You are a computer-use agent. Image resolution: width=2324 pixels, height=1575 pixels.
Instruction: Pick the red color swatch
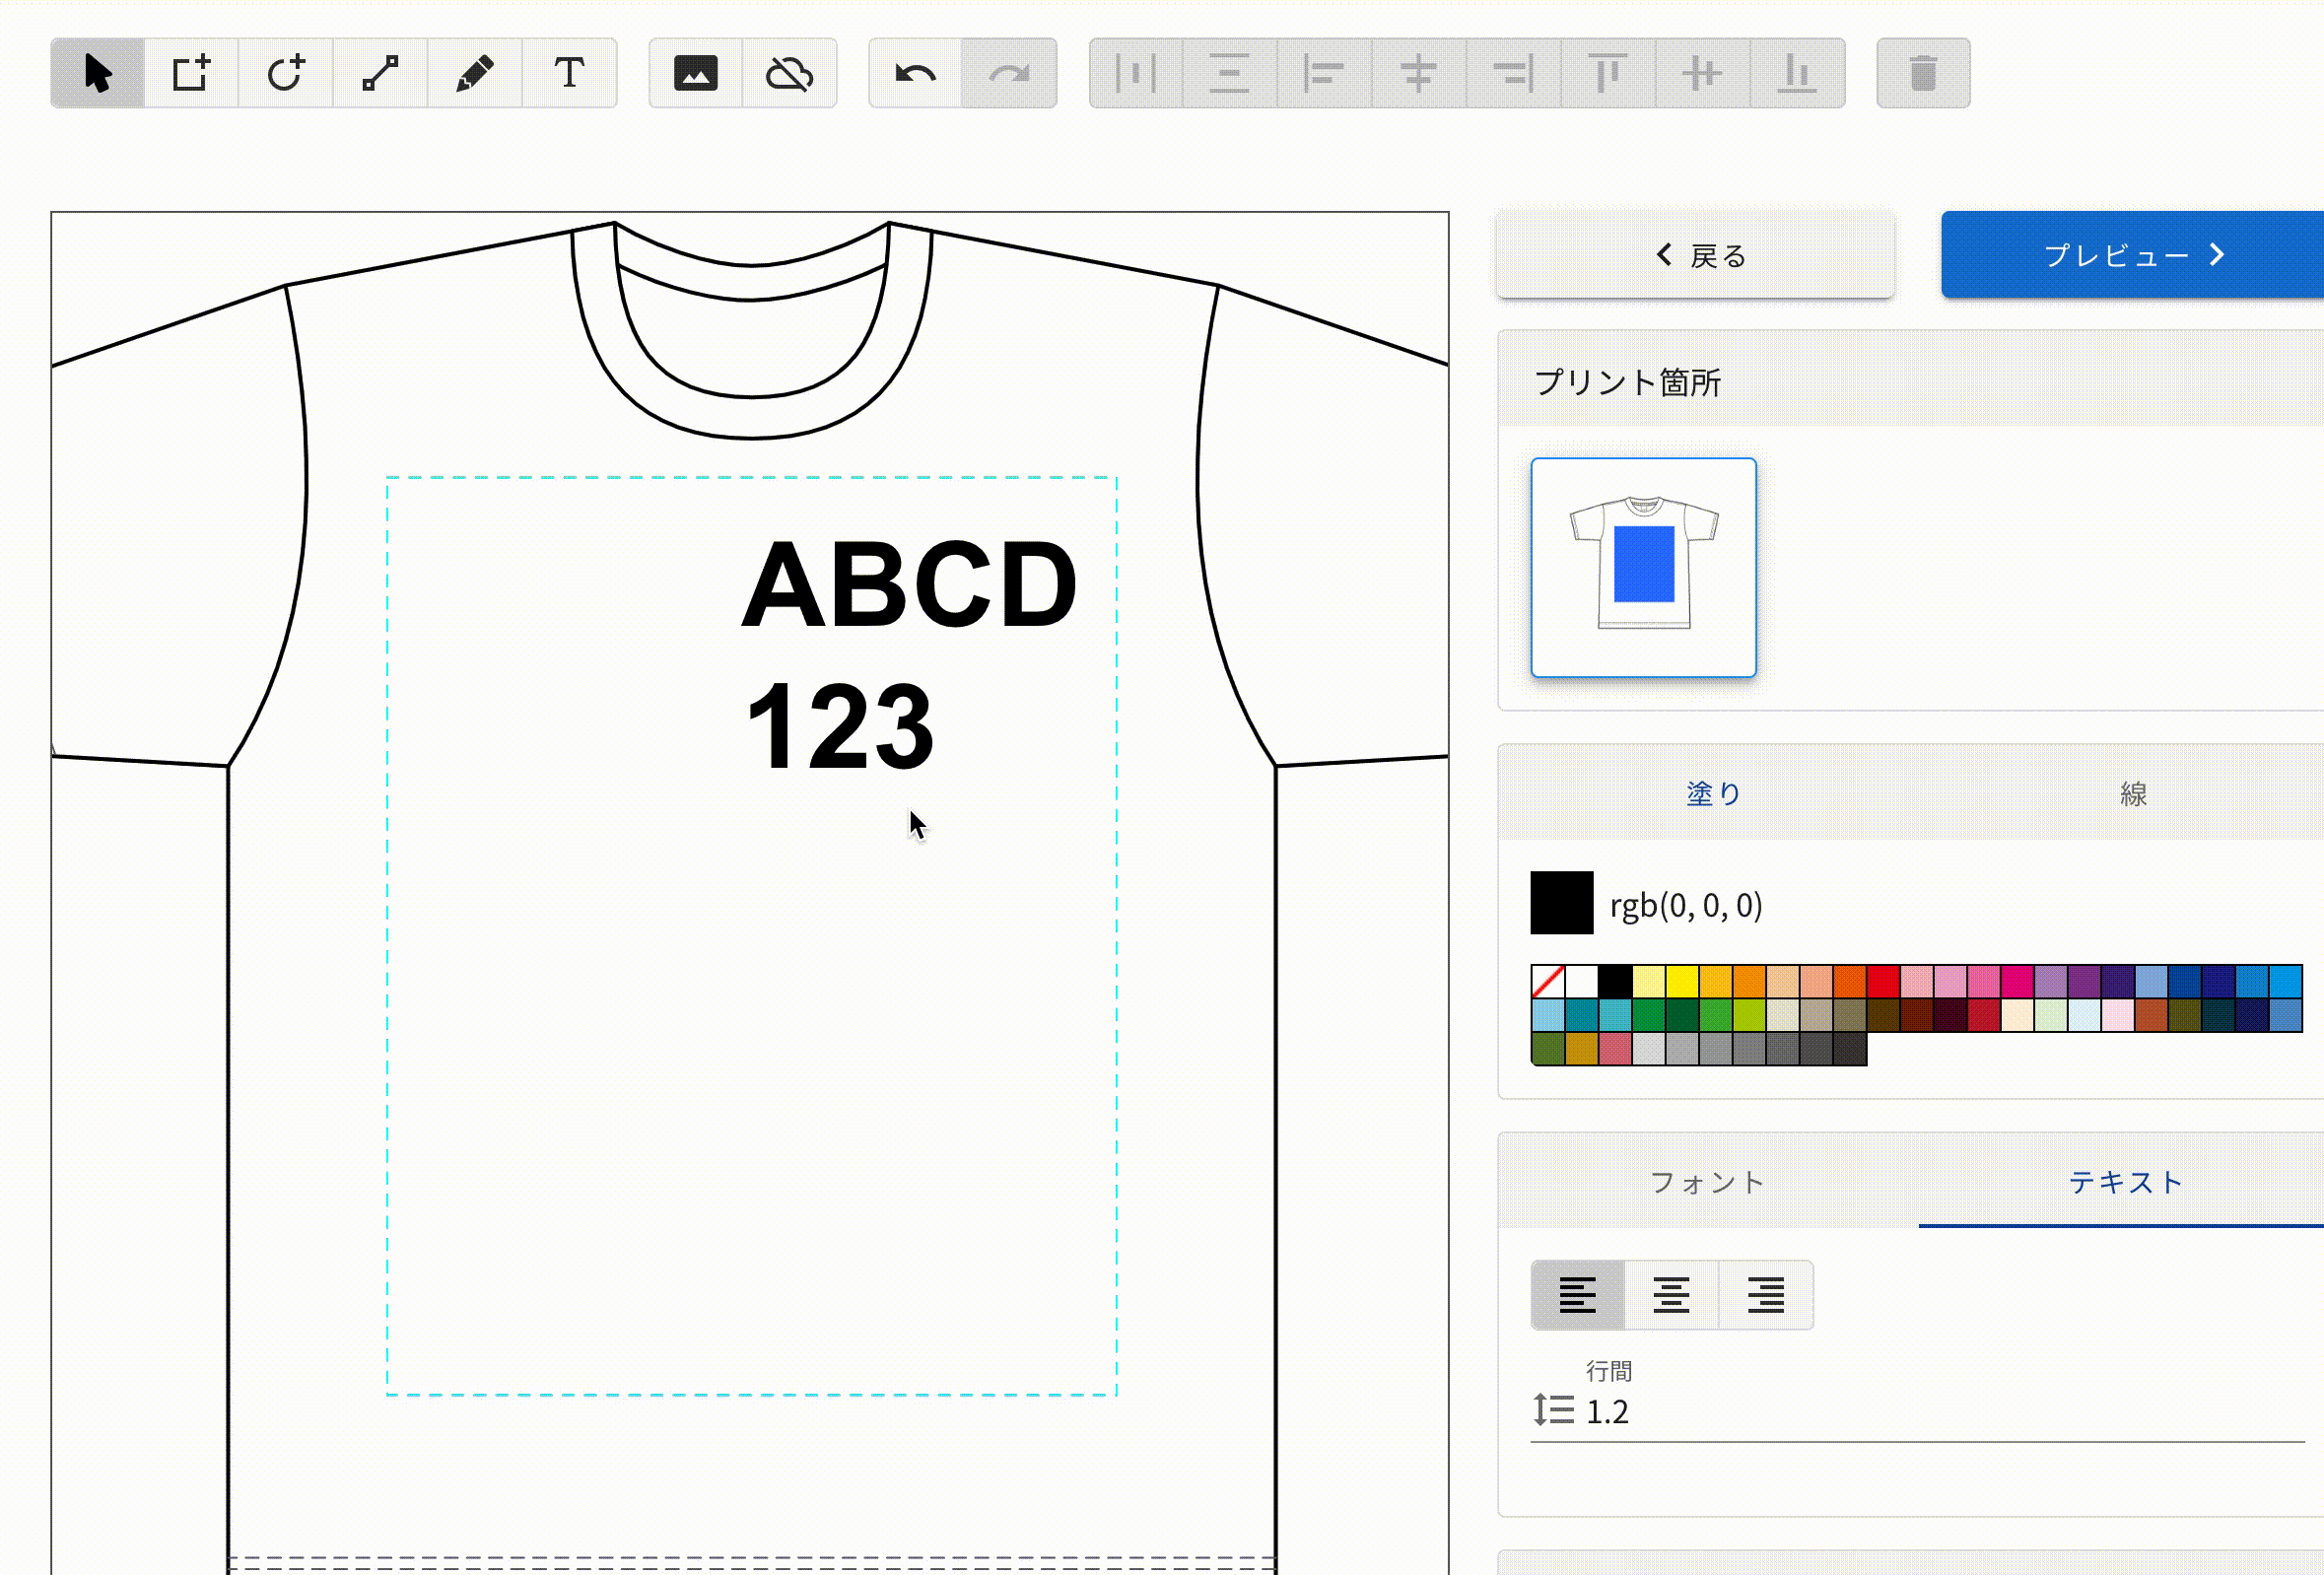[x=1883, y=981]
